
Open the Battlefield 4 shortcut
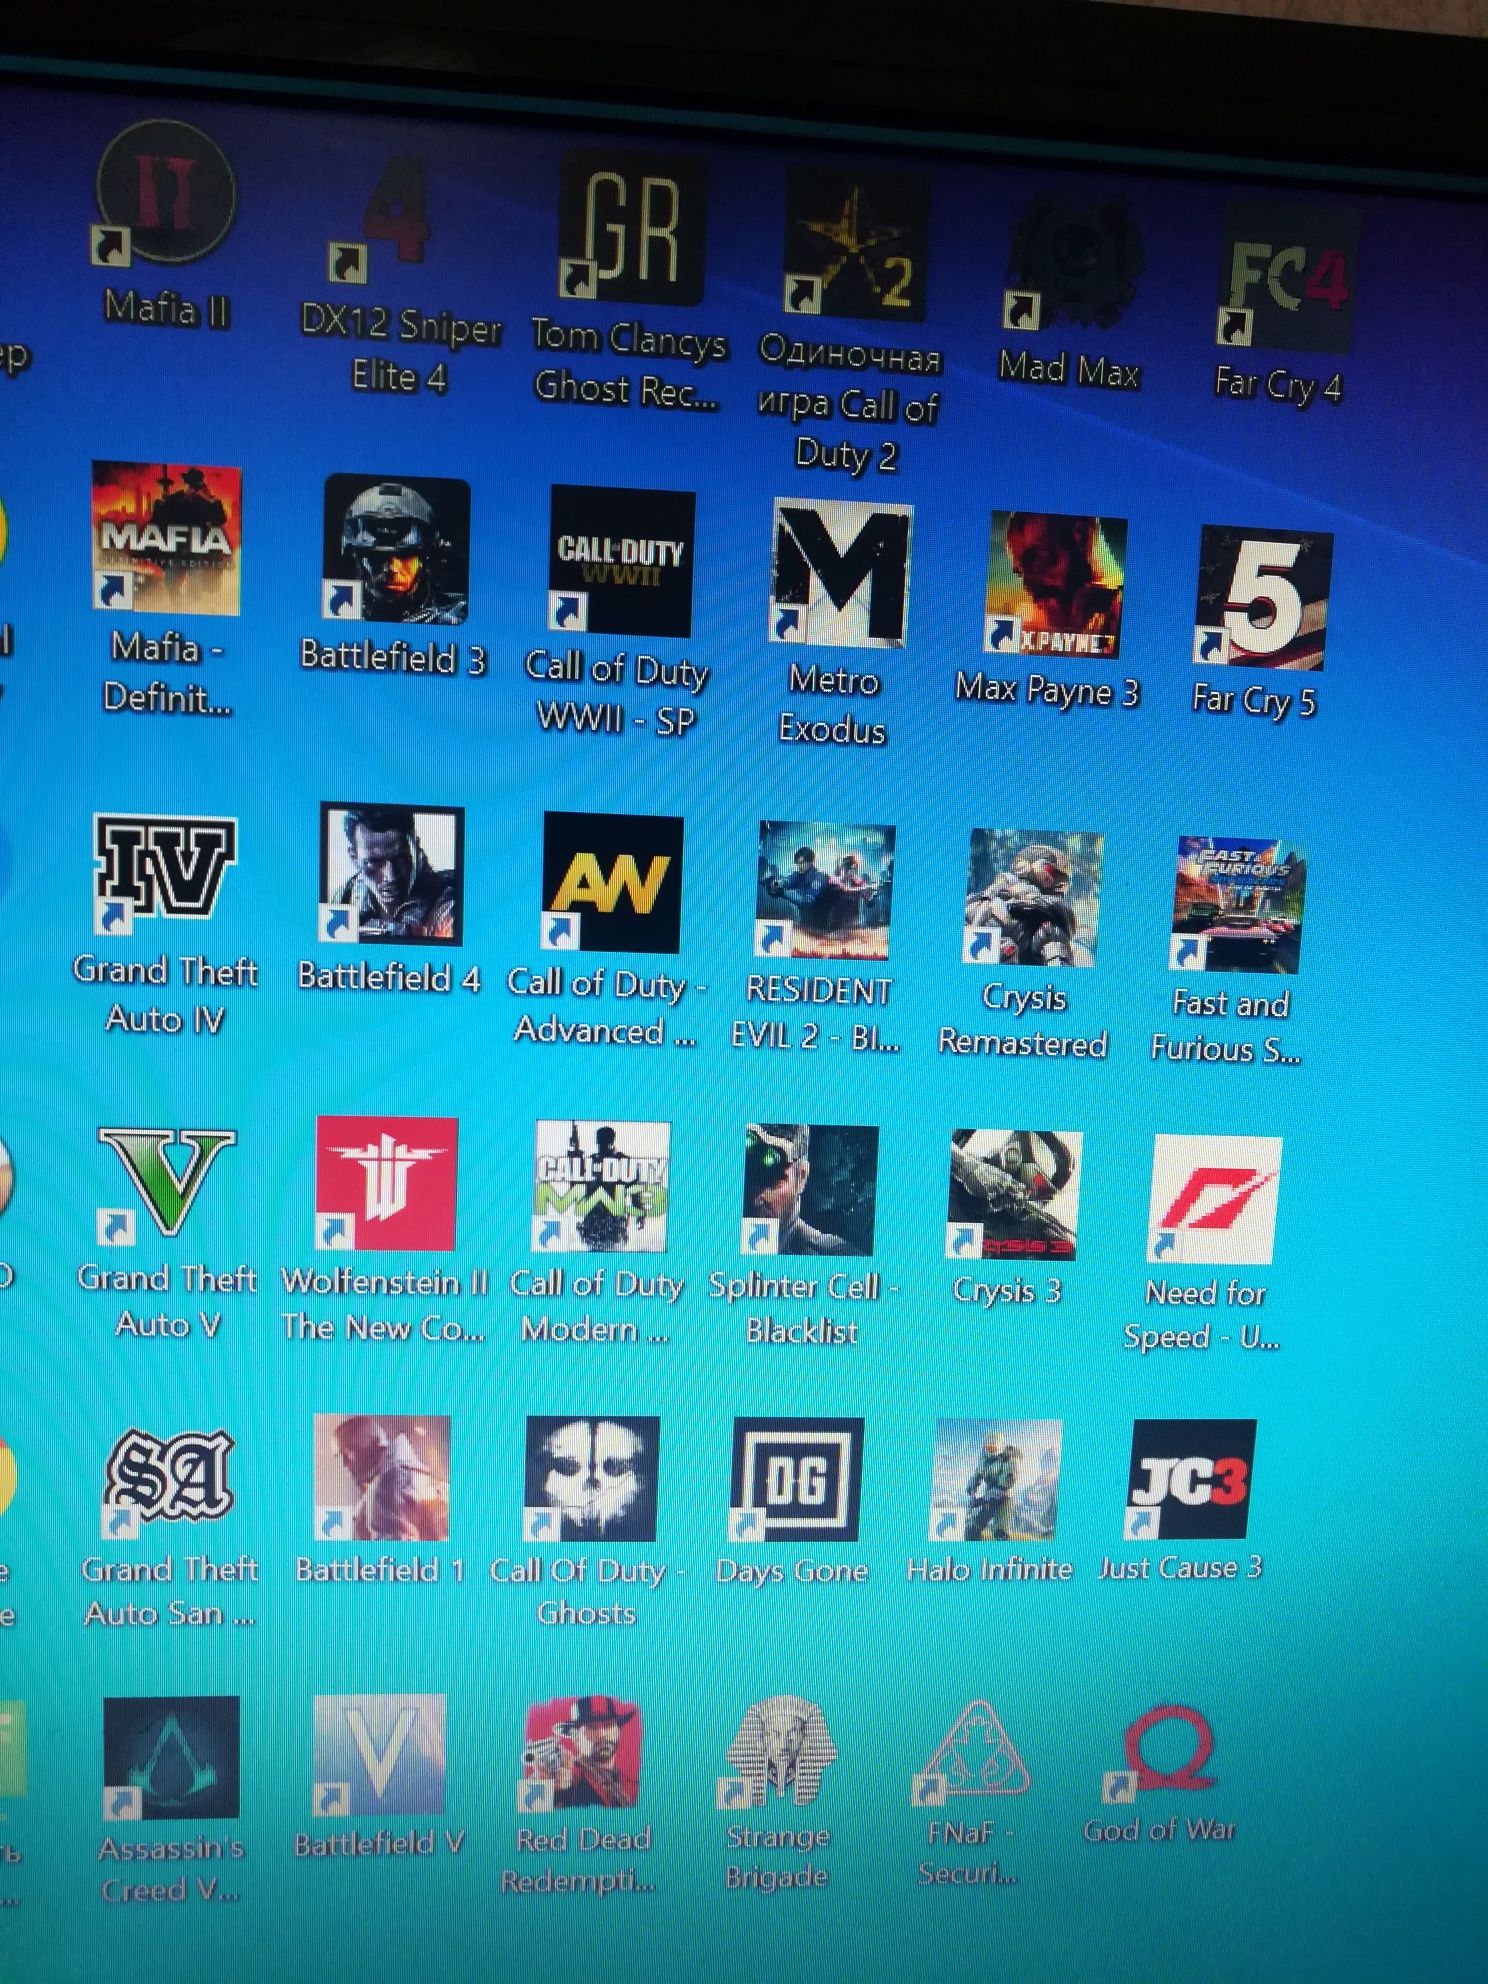tap(391, 875)
